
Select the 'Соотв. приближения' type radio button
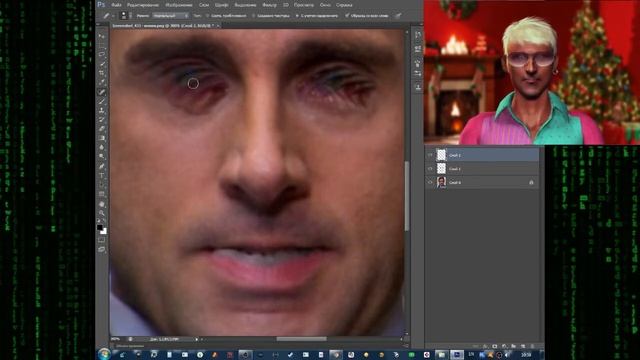coord(208,16)
